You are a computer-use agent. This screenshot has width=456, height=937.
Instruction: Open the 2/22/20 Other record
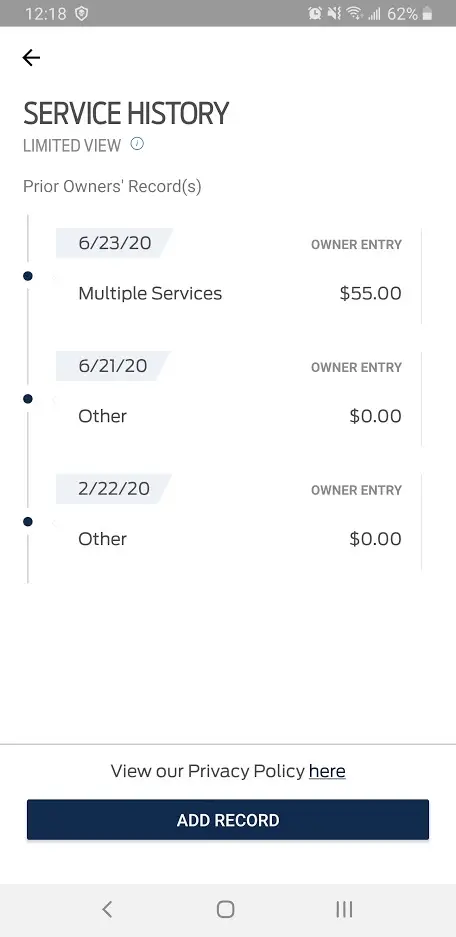point(239,522)
